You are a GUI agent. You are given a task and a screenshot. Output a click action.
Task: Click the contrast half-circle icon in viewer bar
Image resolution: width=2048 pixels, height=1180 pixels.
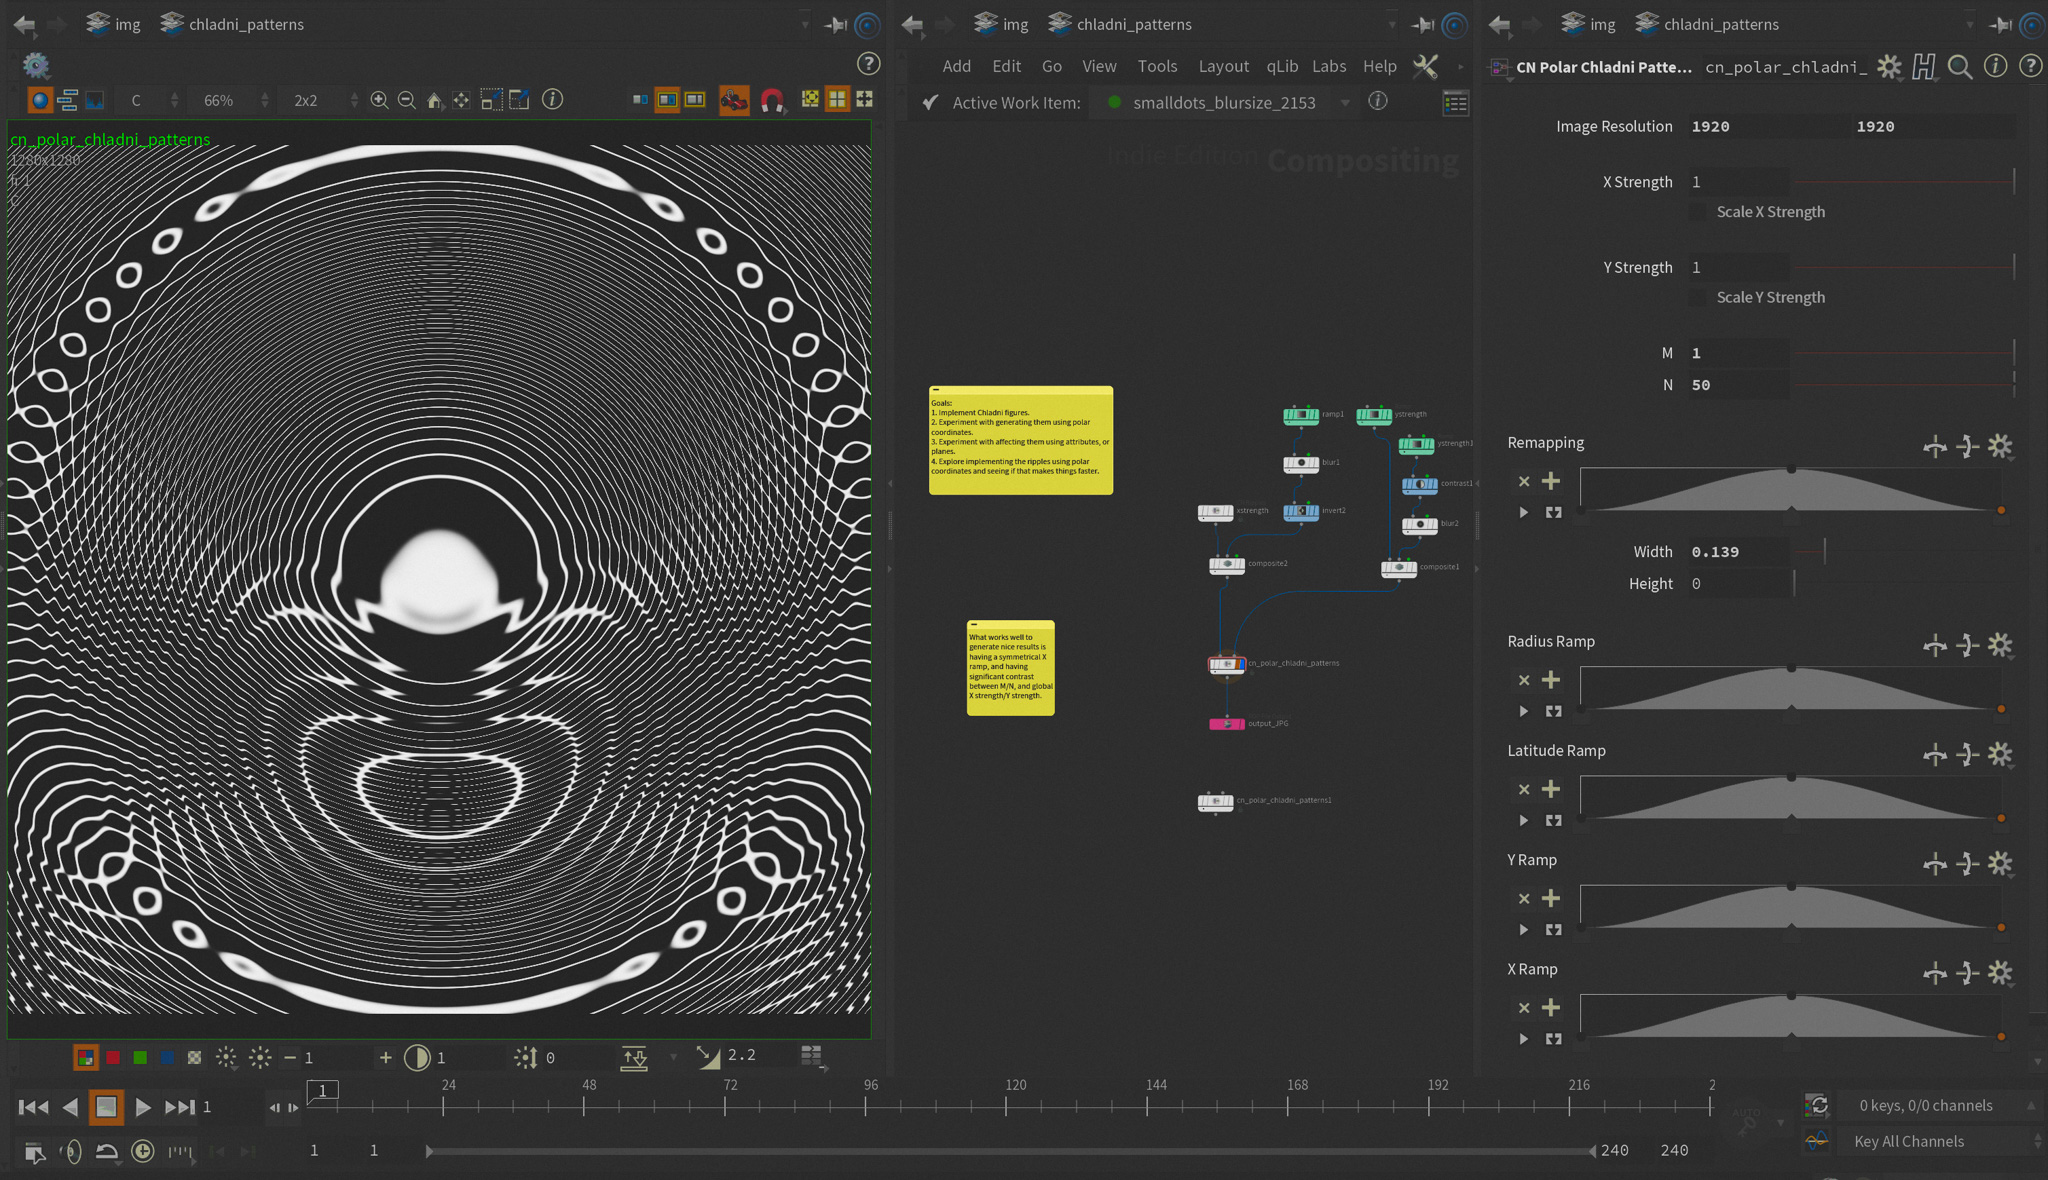coord(417,1057)
